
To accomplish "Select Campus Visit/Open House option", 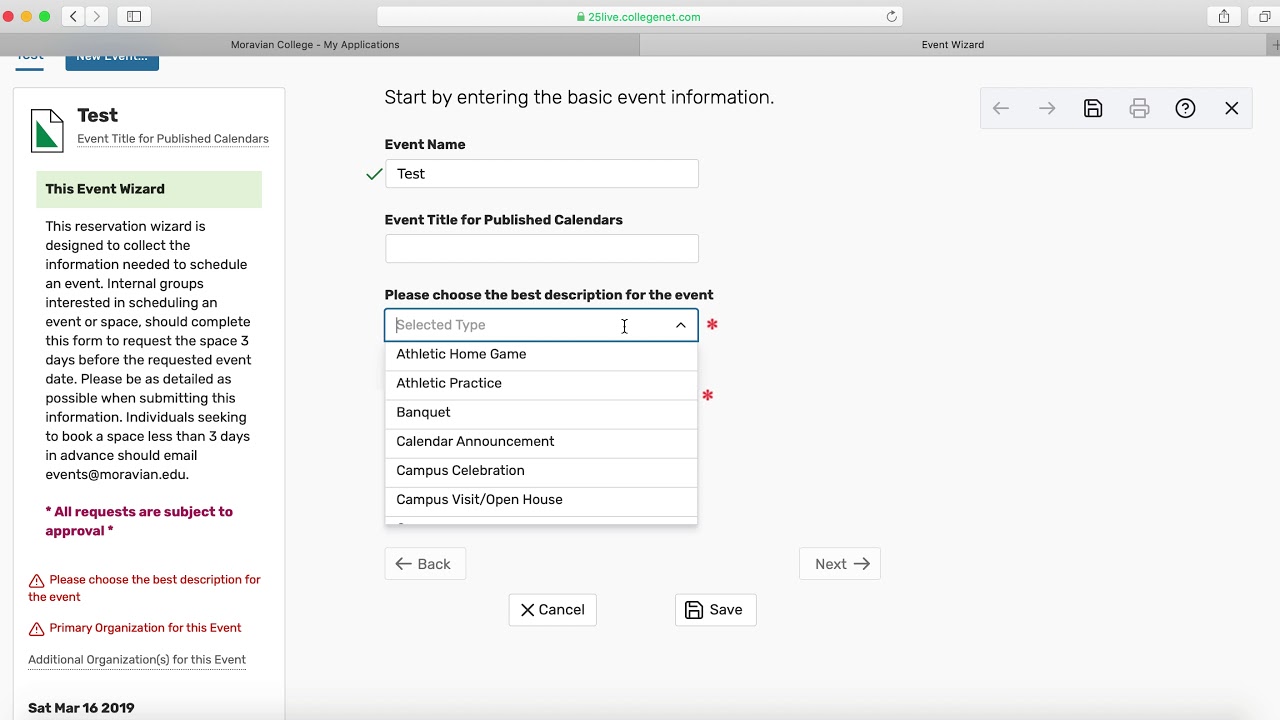I will tap(541, 499).
